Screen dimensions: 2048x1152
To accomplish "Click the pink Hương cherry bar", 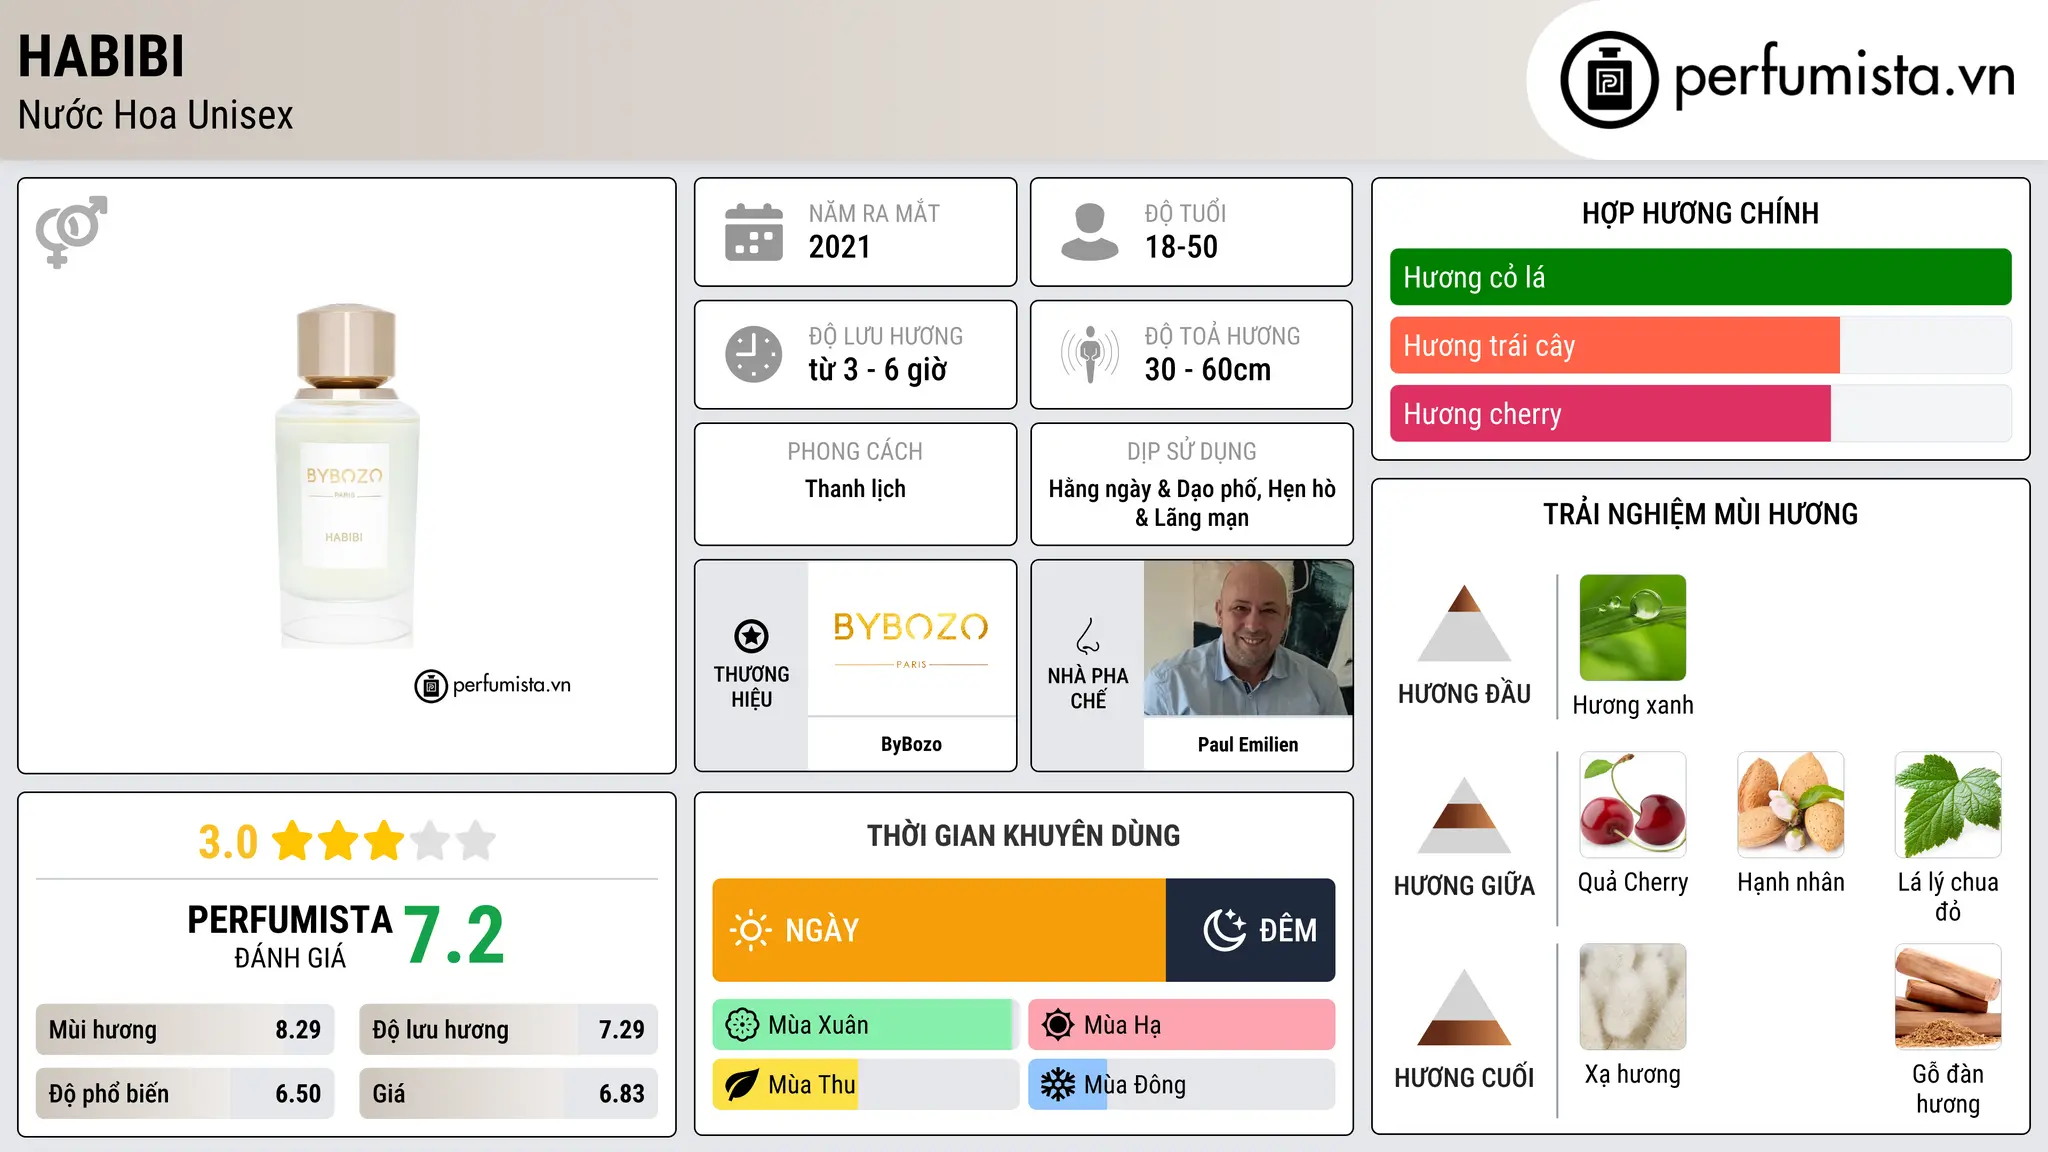I will tap(1610, 413).
